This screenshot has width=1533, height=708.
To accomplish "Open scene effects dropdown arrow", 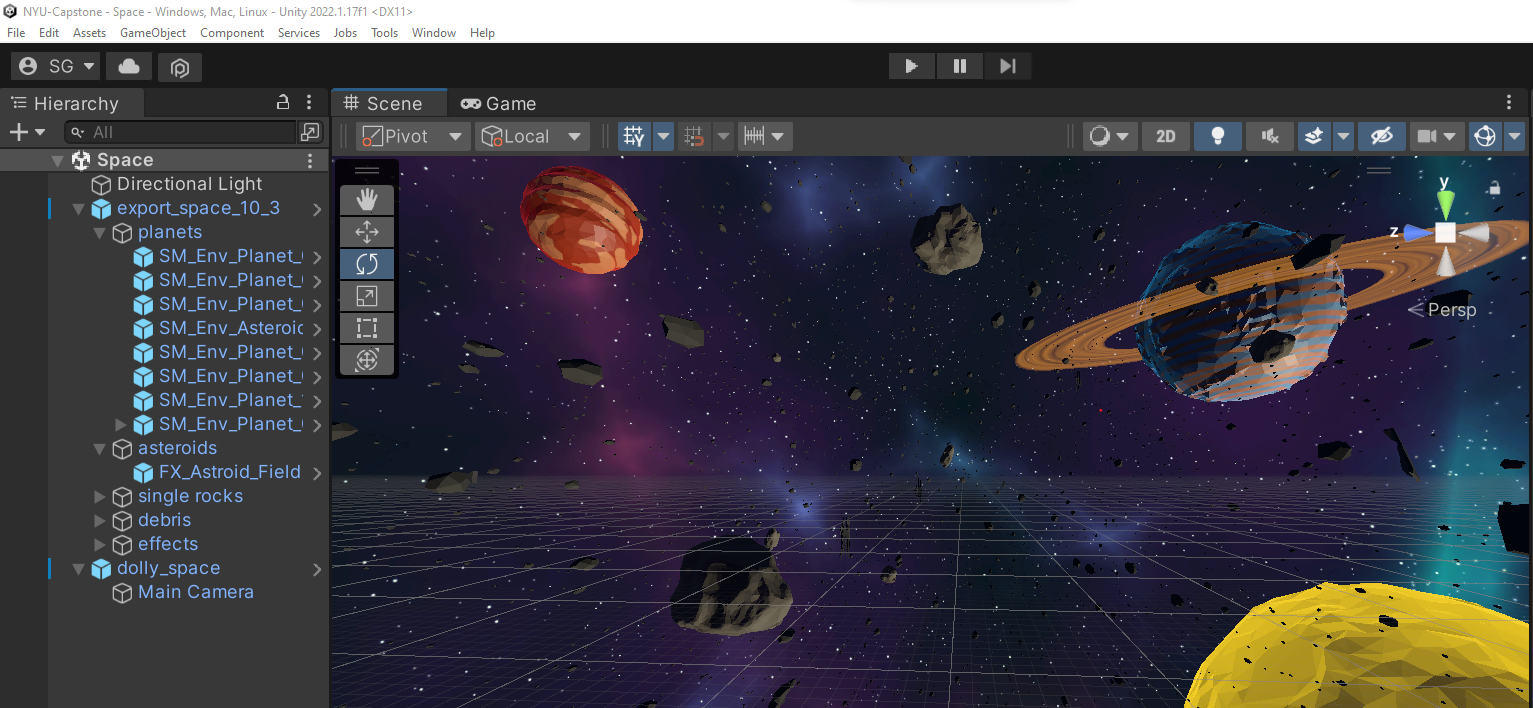I will (x=1343, y=136).
